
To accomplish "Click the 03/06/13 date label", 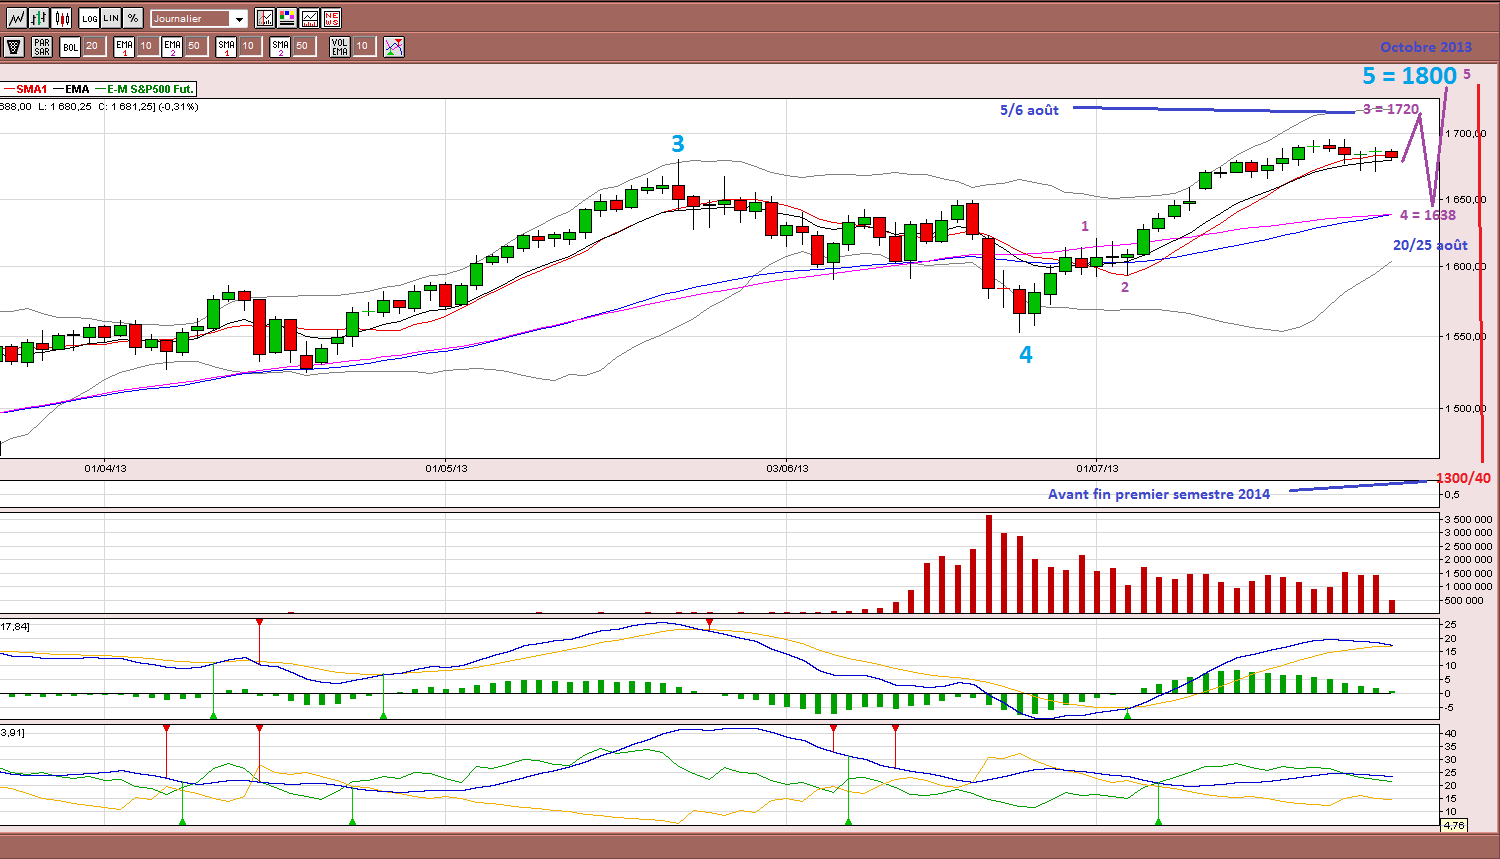I will (x=787, y=468).
